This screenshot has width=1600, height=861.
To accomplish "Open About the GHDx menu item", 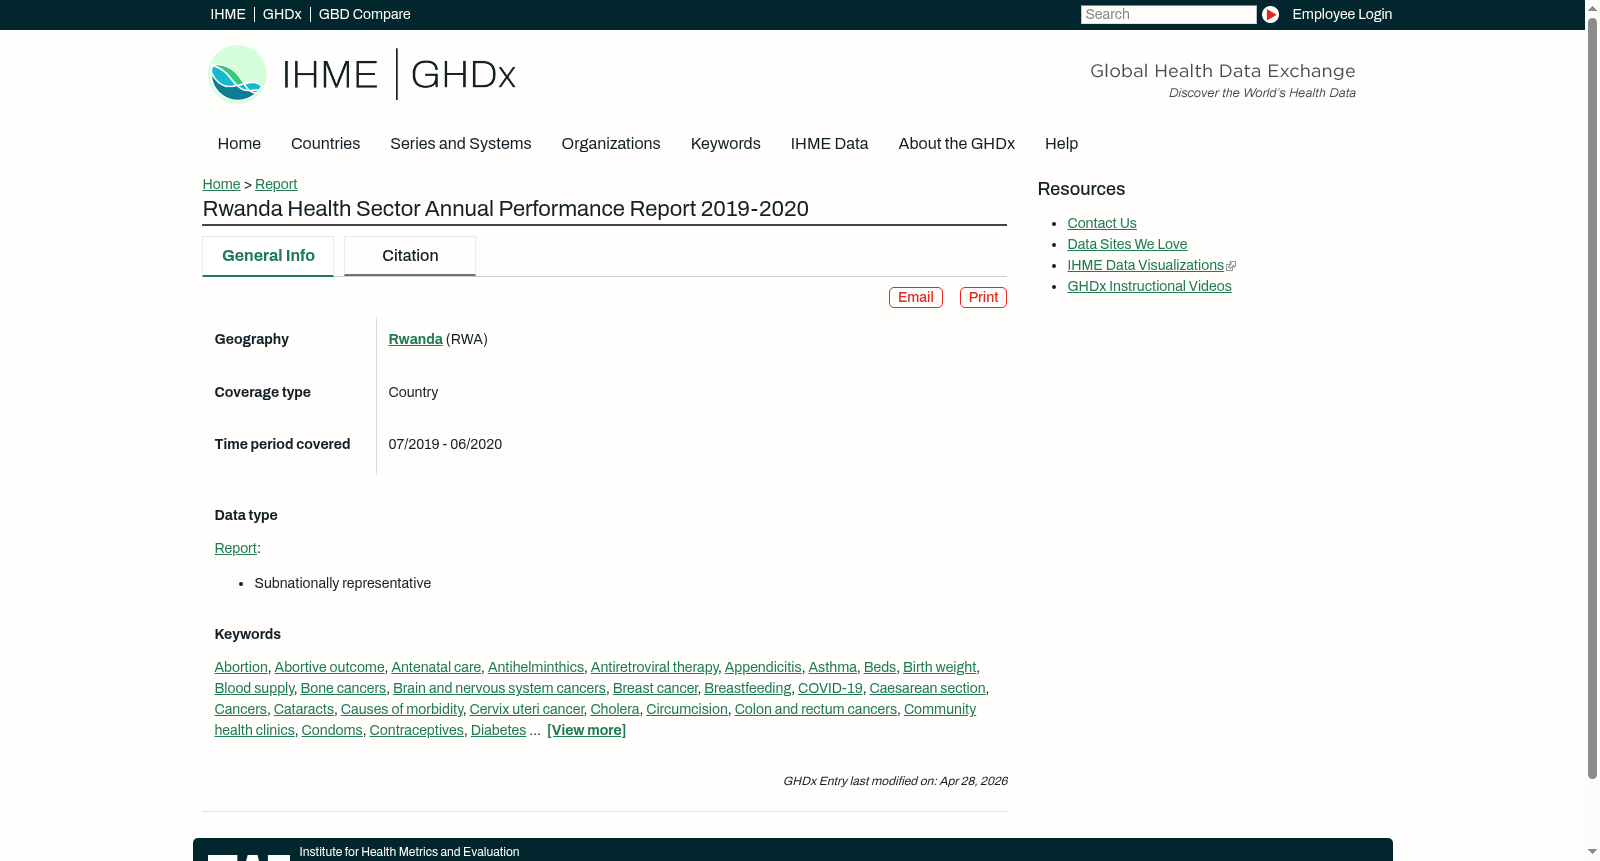I will point(956,144).
